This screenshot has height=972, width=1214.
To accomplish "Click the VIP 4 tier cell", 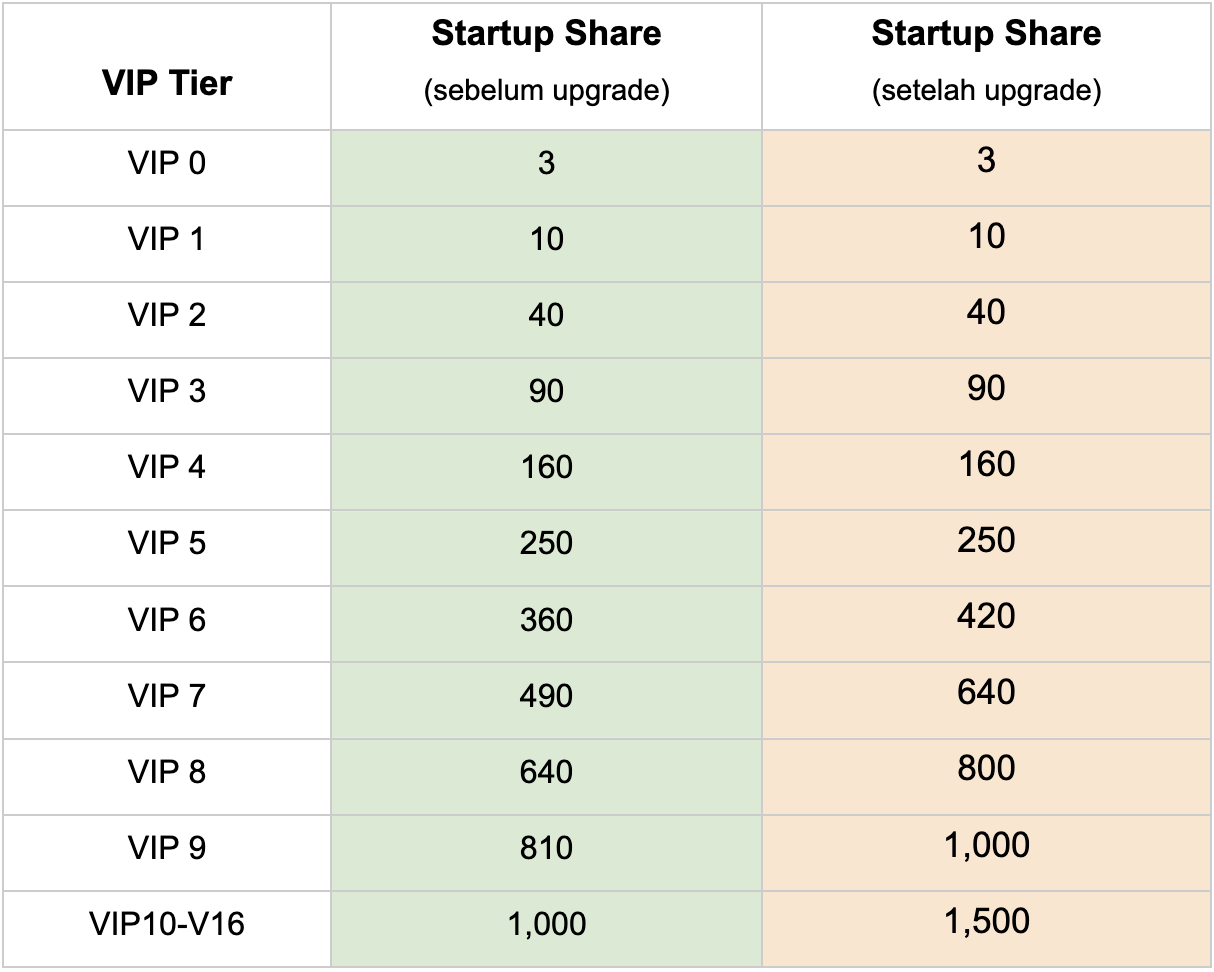I will 167,467.
